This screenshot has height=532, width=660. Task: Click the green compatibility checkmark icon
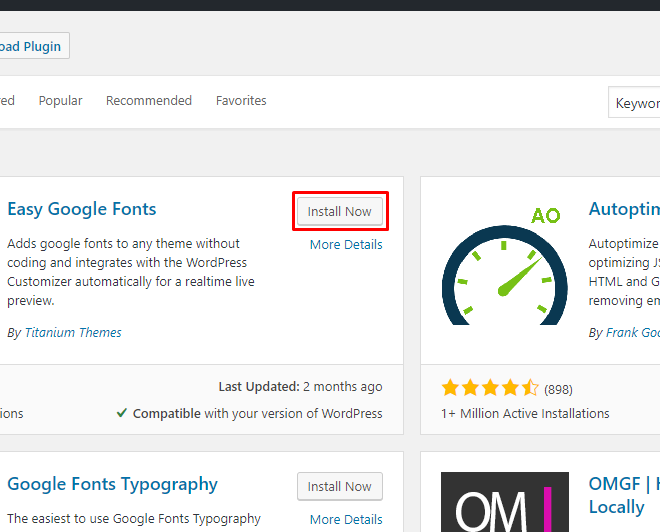pos(122,412)
